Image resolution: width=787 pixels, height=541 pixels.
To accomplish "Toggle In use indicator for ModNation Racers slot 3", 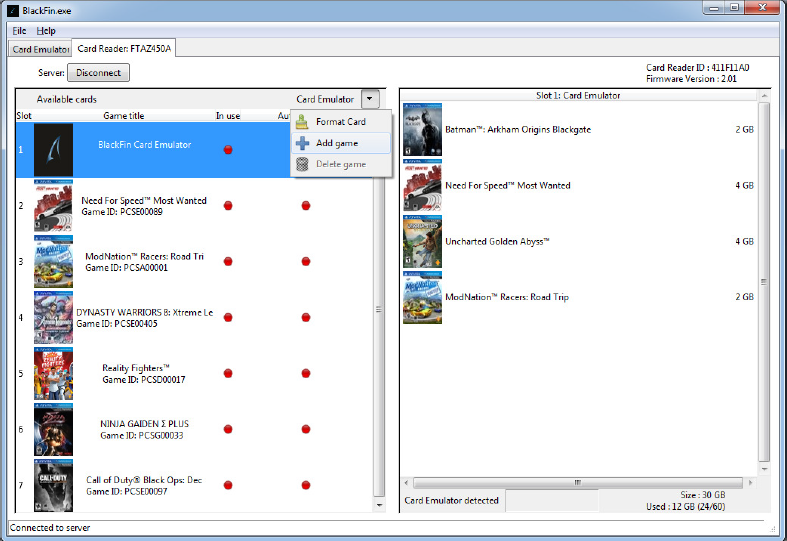I will (228, 261).
